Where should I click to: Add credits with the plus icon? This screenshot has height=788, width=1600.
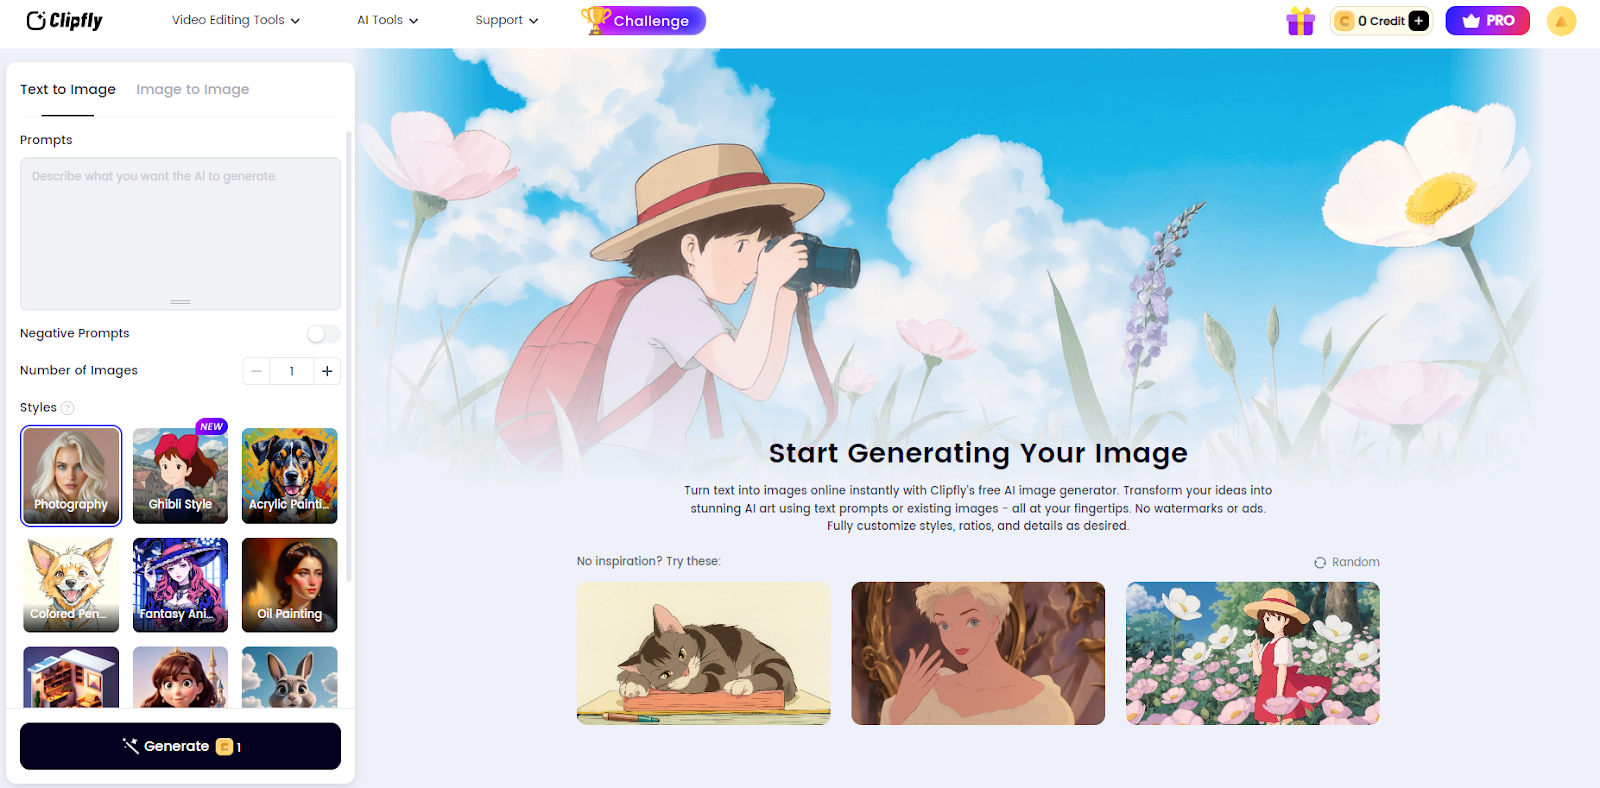1418,21
